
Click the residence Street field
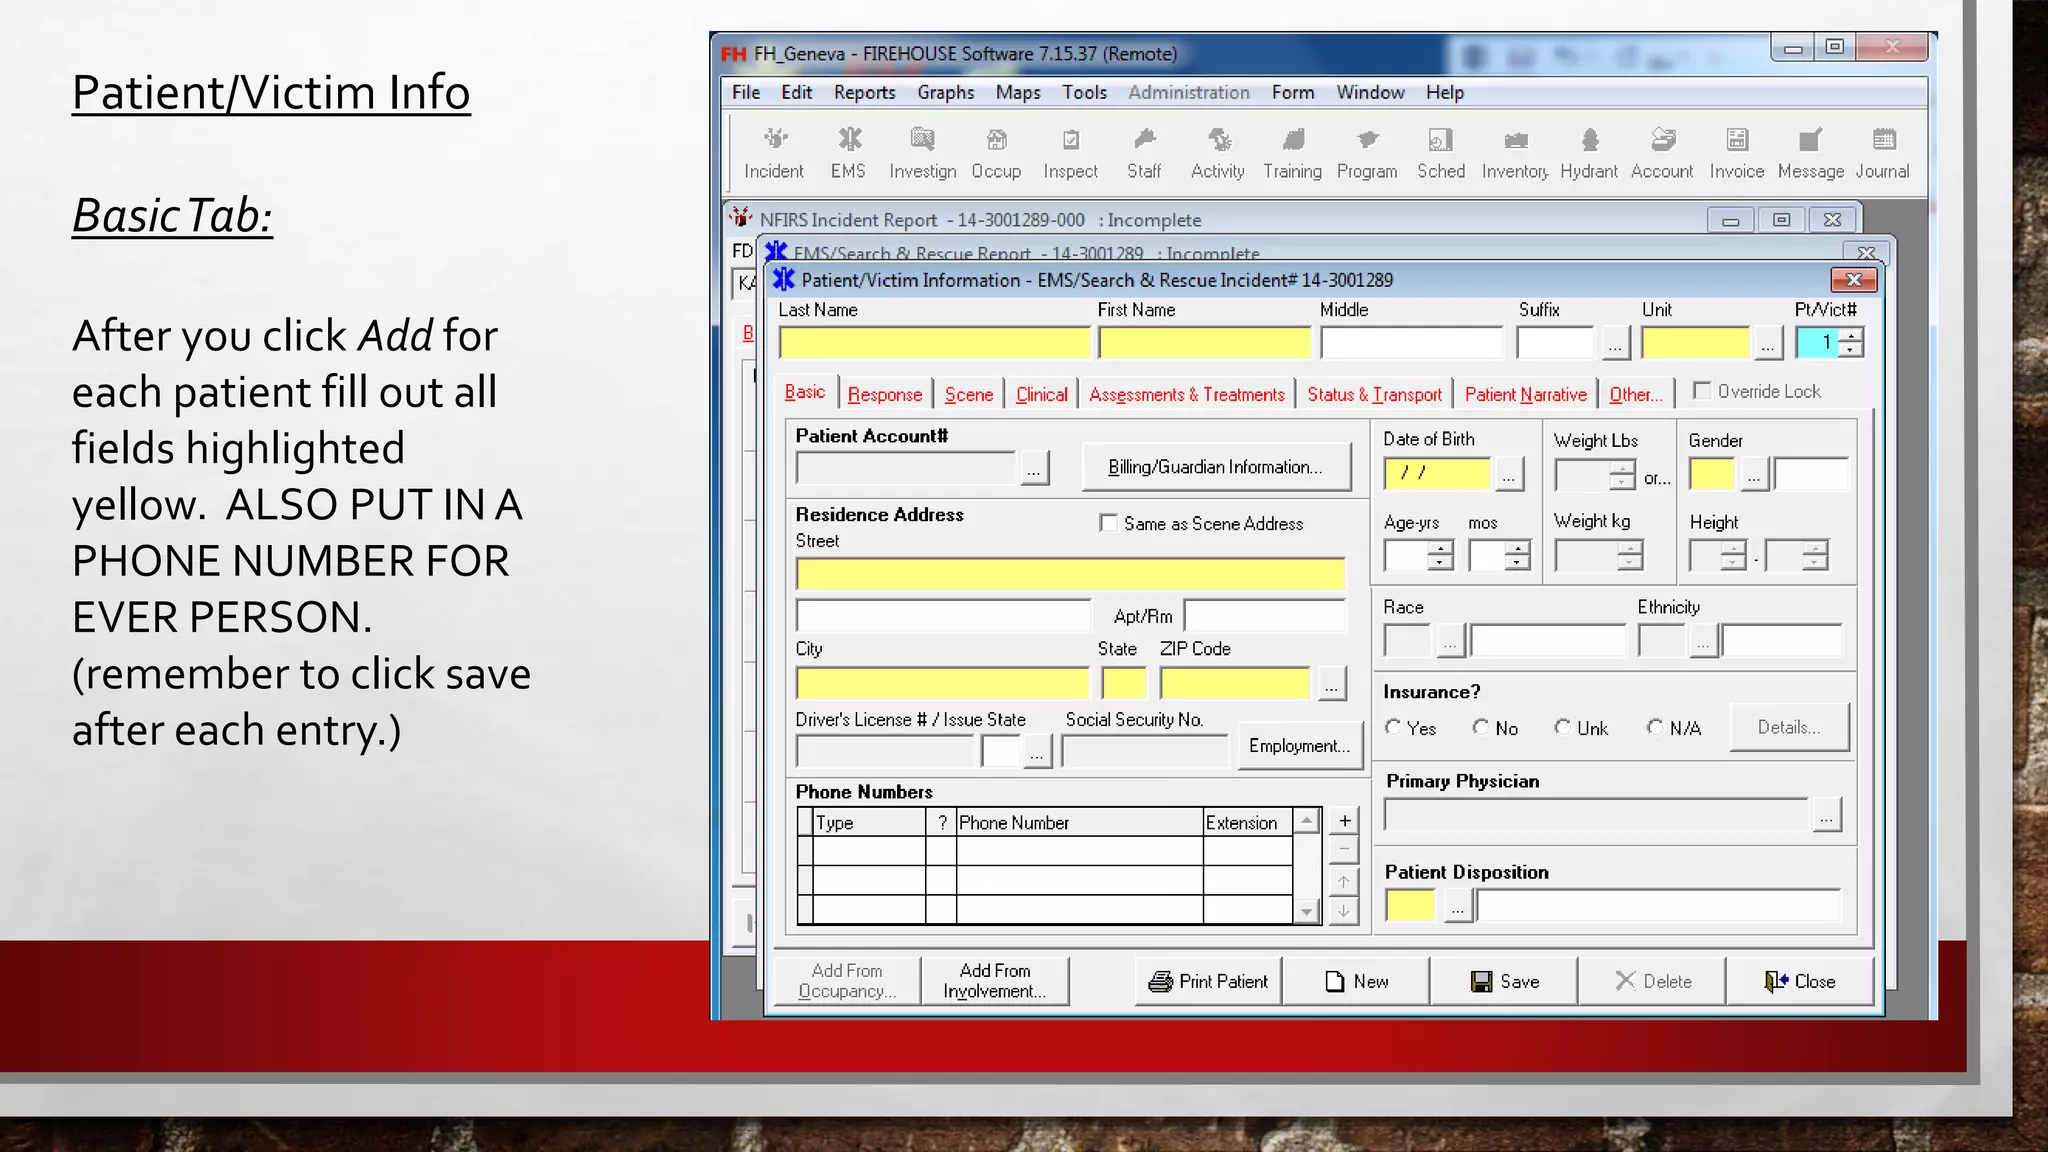pyautogui.click(x=1070, y=574)
